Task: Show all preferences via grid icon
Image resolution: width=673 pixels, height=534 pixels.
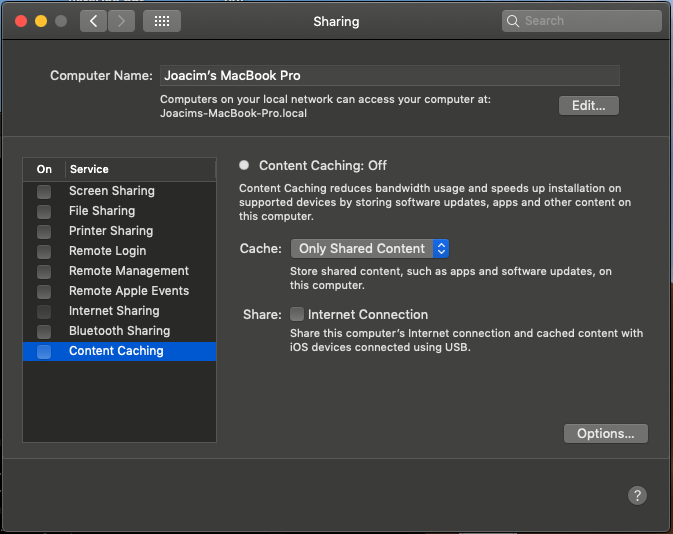Action: [162, 21]
